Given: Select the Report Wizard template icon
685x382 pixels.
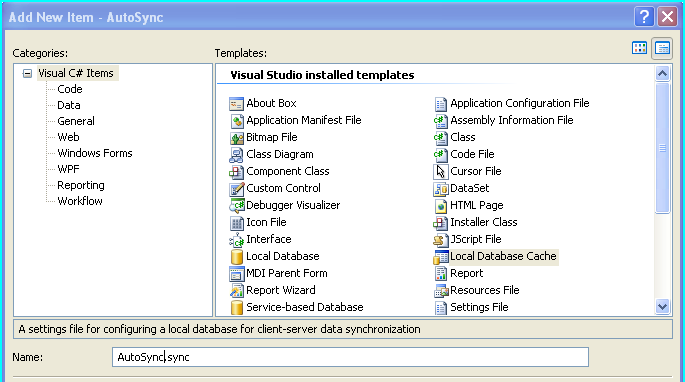Looking at the screenshot, I should 236,291.
